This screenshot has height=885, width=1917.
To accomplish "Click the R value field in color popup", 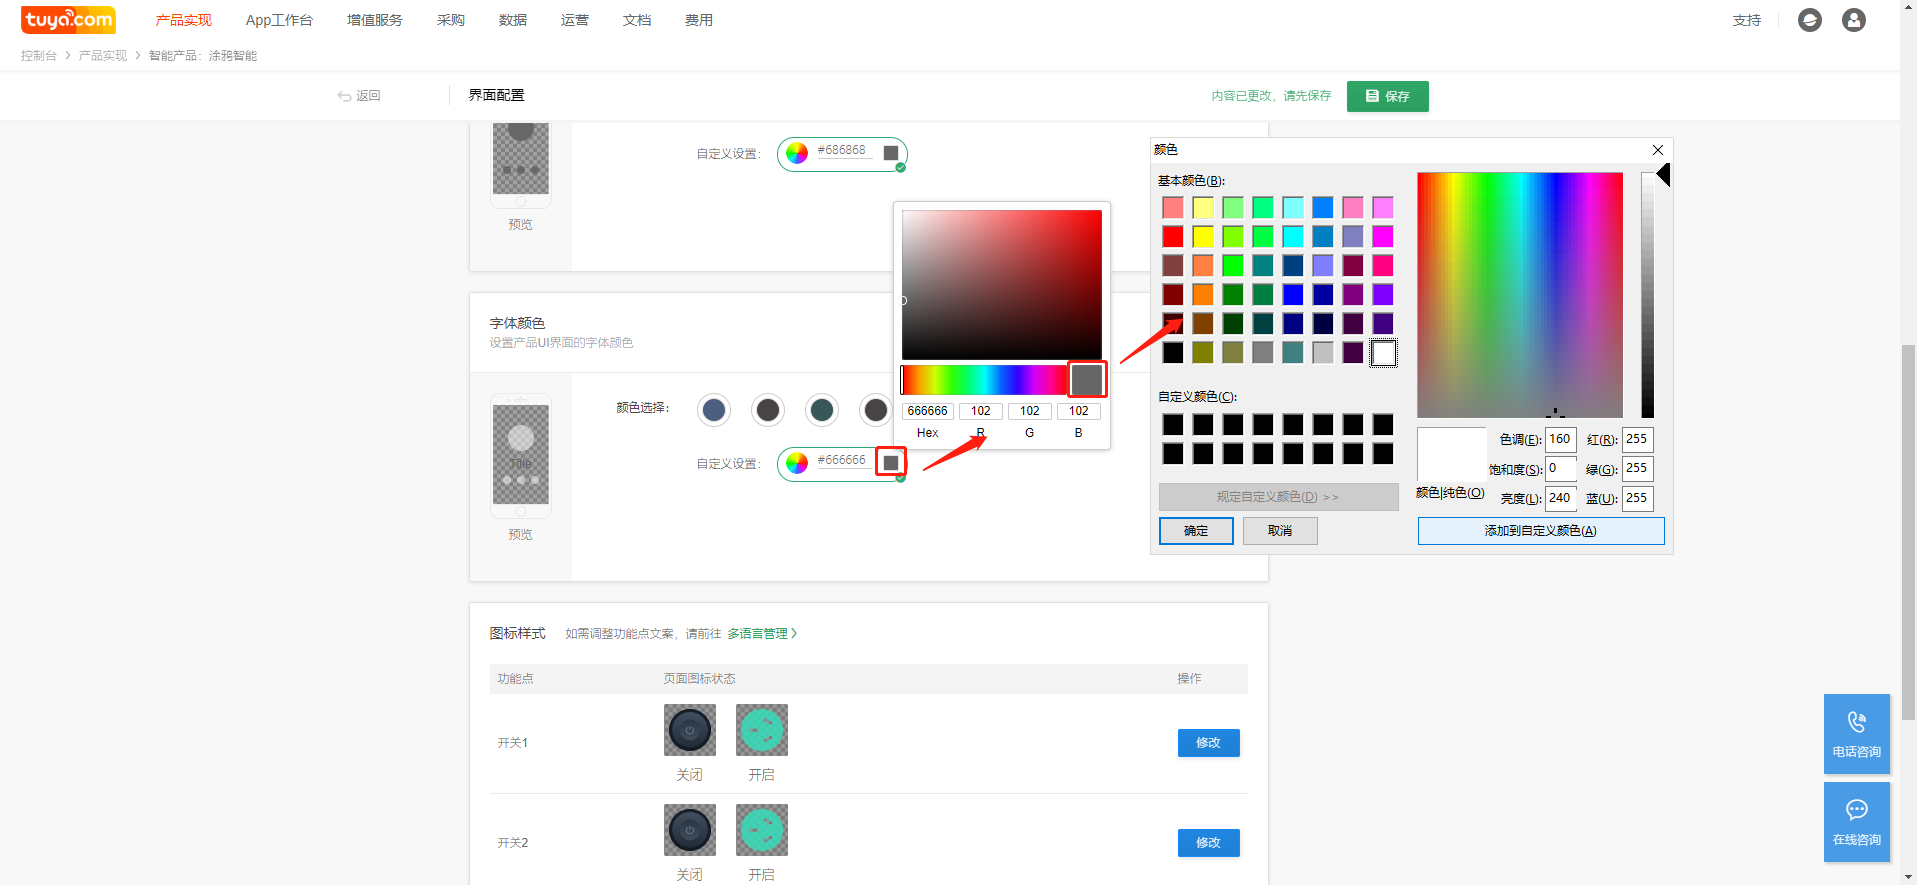I will (981, 411).
